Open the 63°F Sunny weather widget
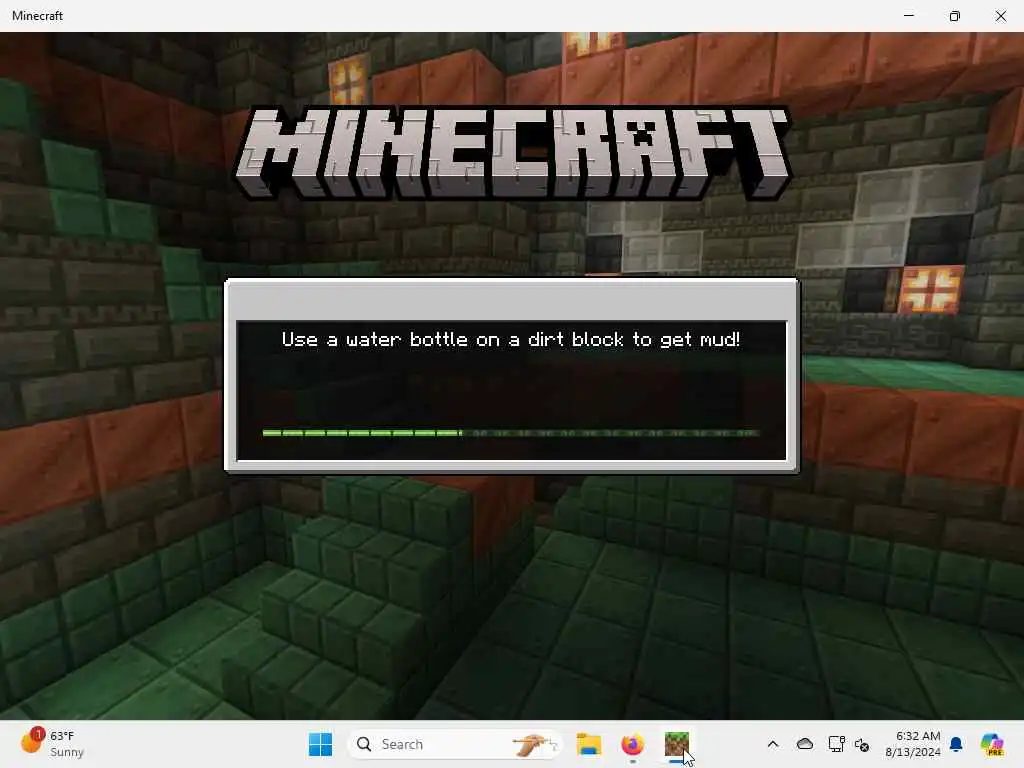1024x768 pixels. (52, 744)
